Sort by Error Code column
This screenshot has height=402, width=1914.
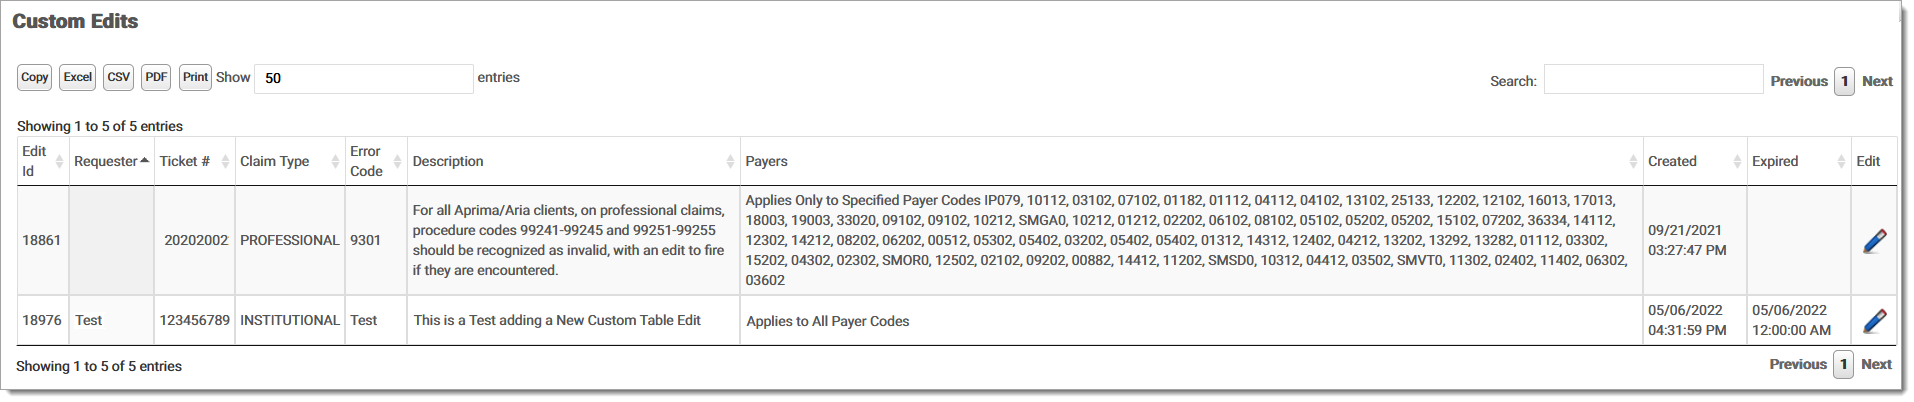(x=374, y=161)
